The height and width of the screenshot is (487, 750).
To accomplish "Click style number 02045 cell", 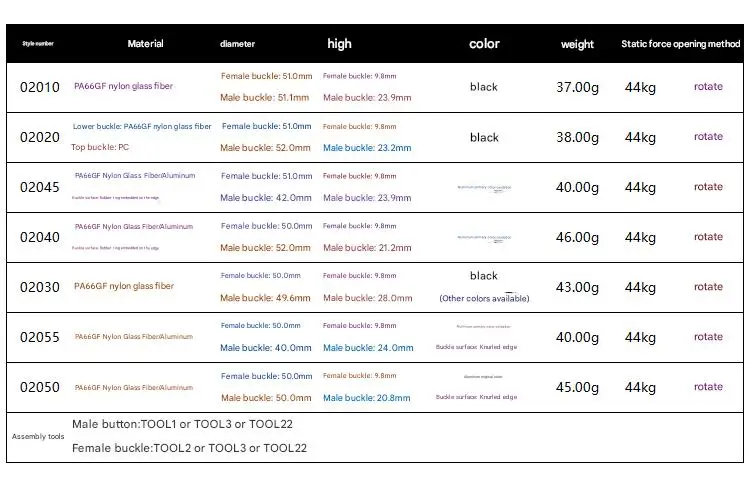I will 40,187.
